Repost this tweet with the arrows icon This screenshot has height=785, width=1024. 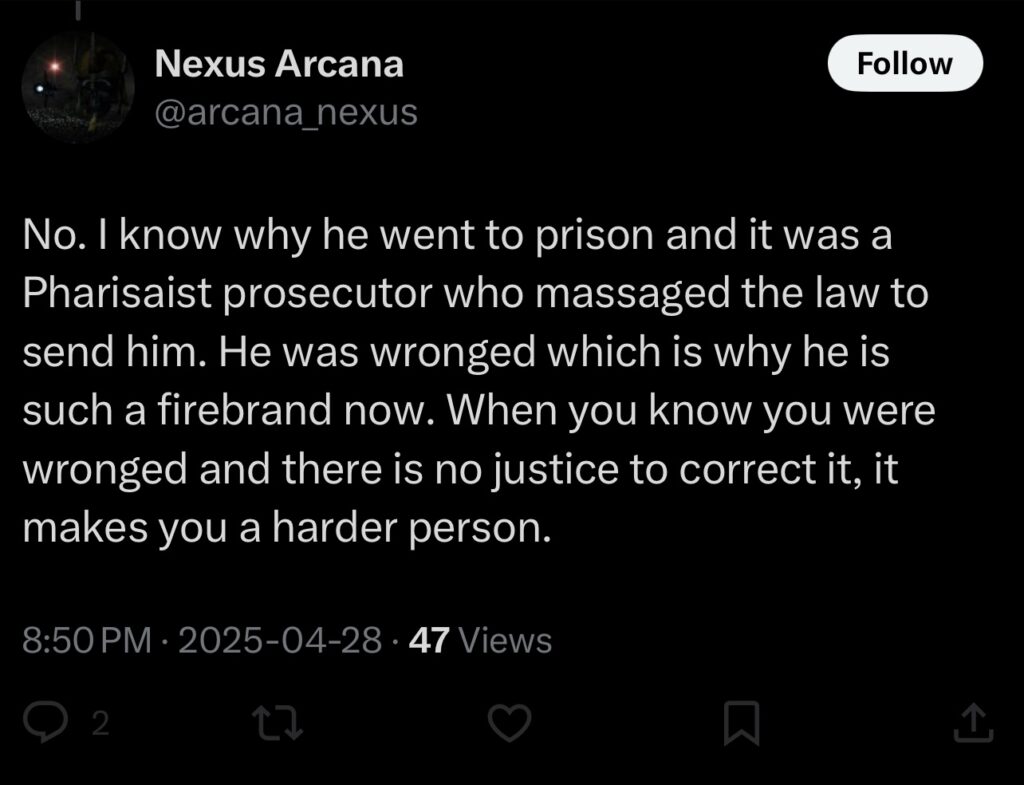[278, 724]
